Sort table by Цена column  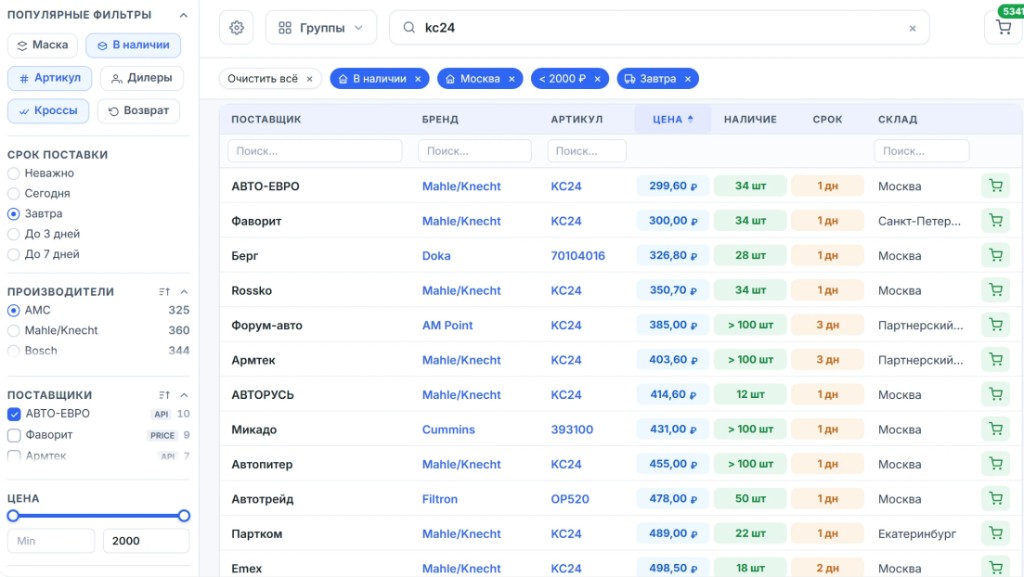[673, 119]
